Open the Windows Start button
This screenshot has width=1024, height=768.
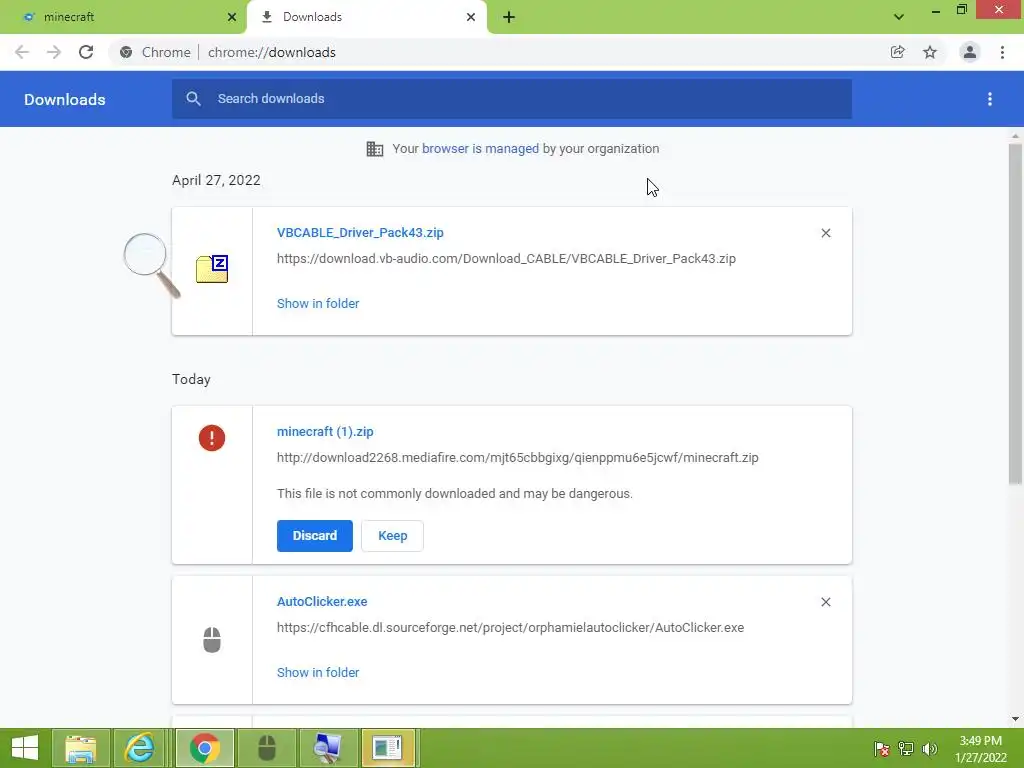(x=25, y=748)
